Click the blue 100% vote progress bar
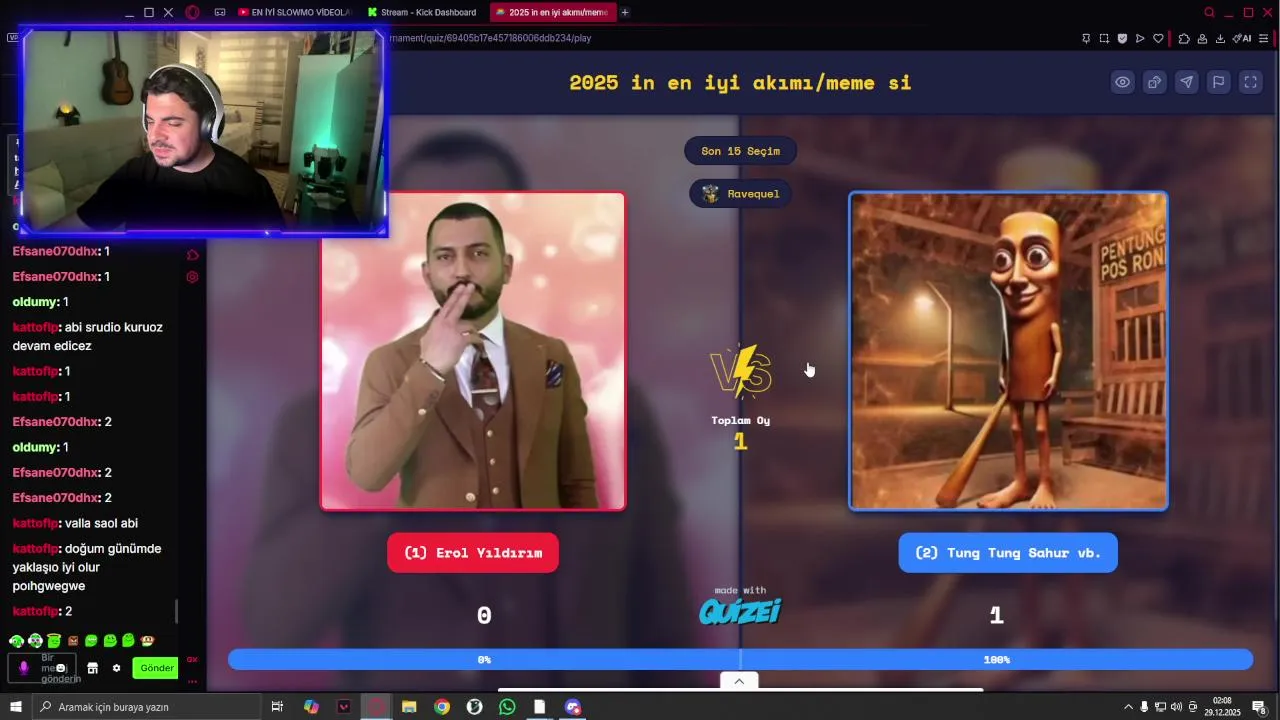Viewport: 1280px width, 720px height. (997, 660)
